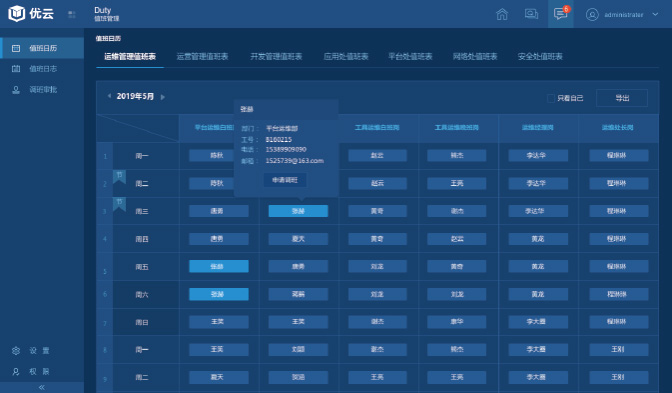Click 李达华 cell in row 1
Screen dimensions: 672x393
(x=538, y=156)
